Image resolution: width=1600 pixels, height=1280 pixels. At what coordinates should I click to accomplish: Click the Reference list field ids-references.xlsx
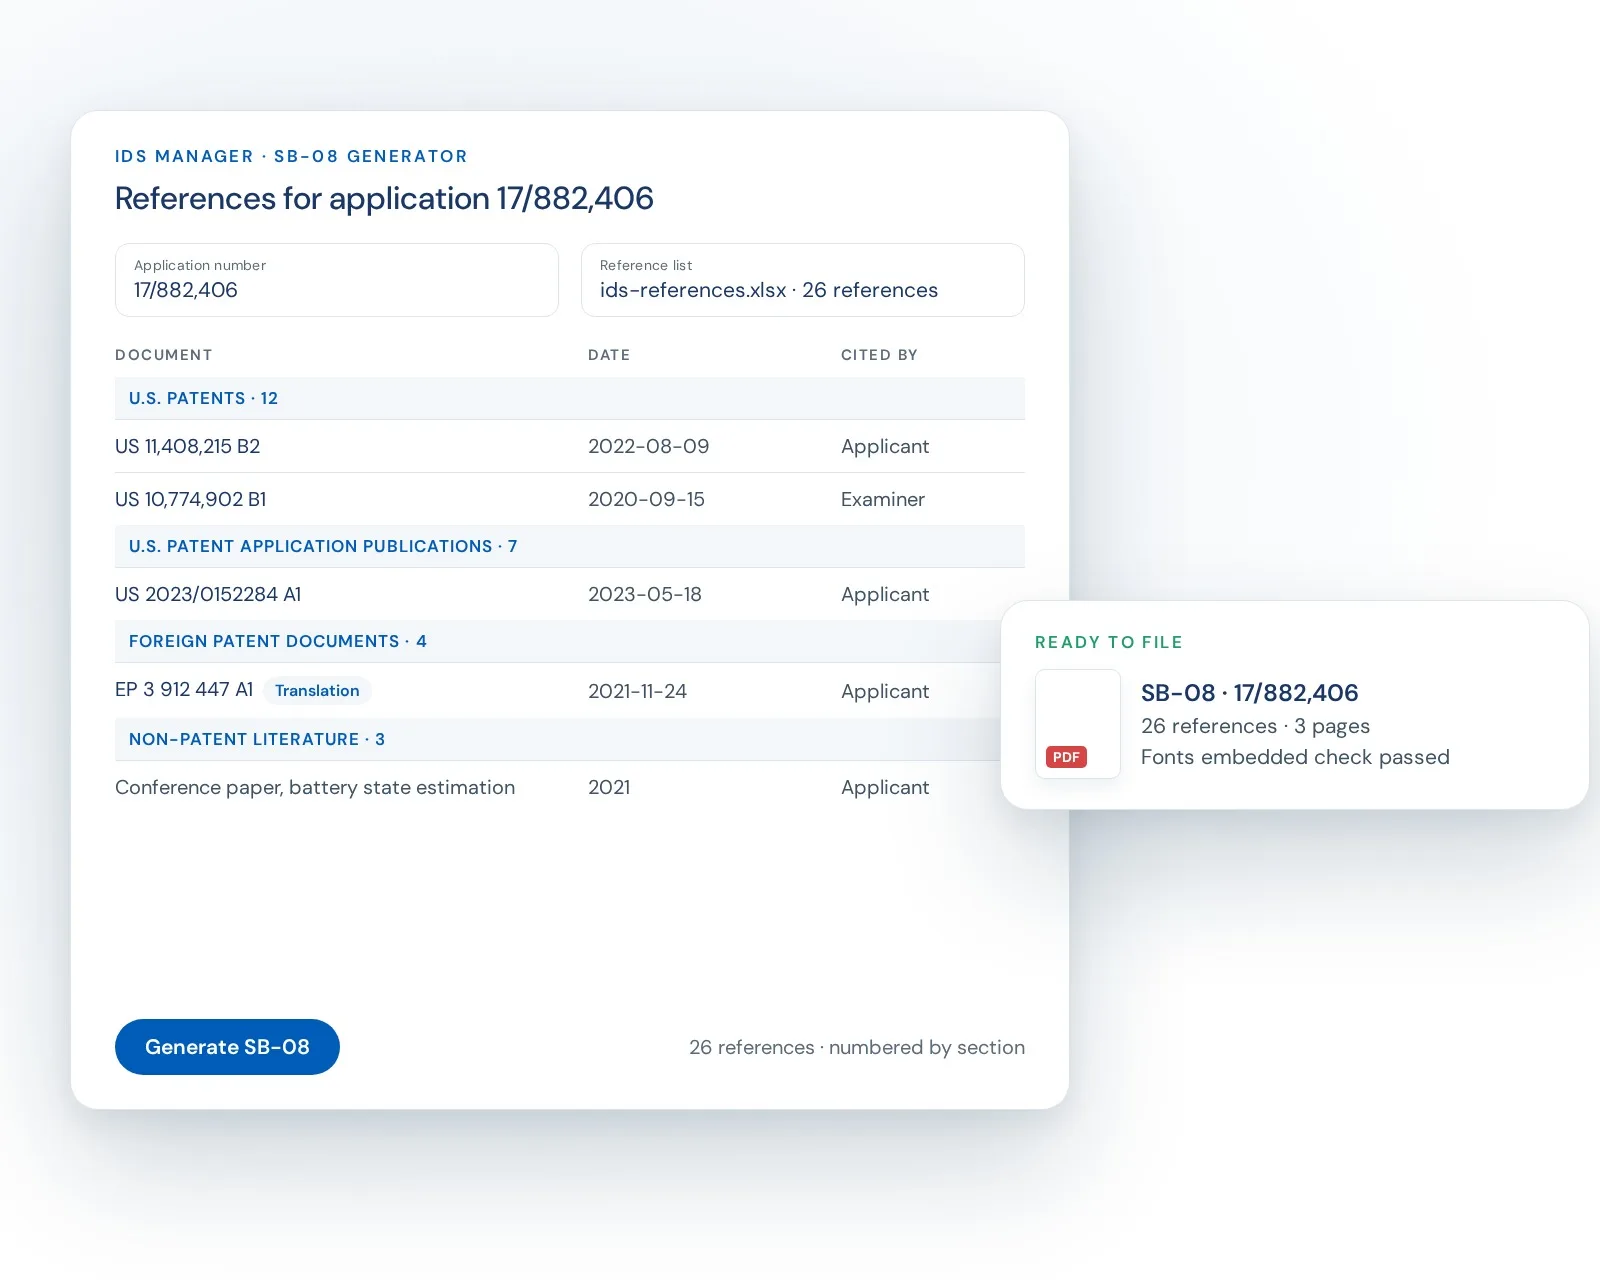pos(803,280)
